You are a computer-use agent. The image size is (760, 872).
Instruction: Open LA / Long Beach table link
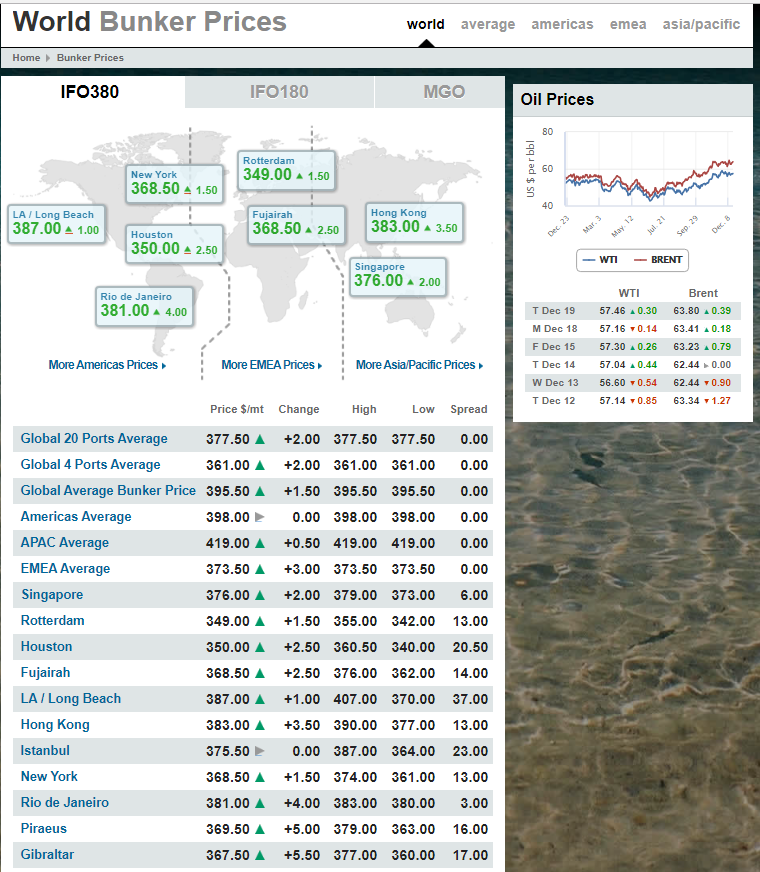pyautogui.click(x=71, y=698)
